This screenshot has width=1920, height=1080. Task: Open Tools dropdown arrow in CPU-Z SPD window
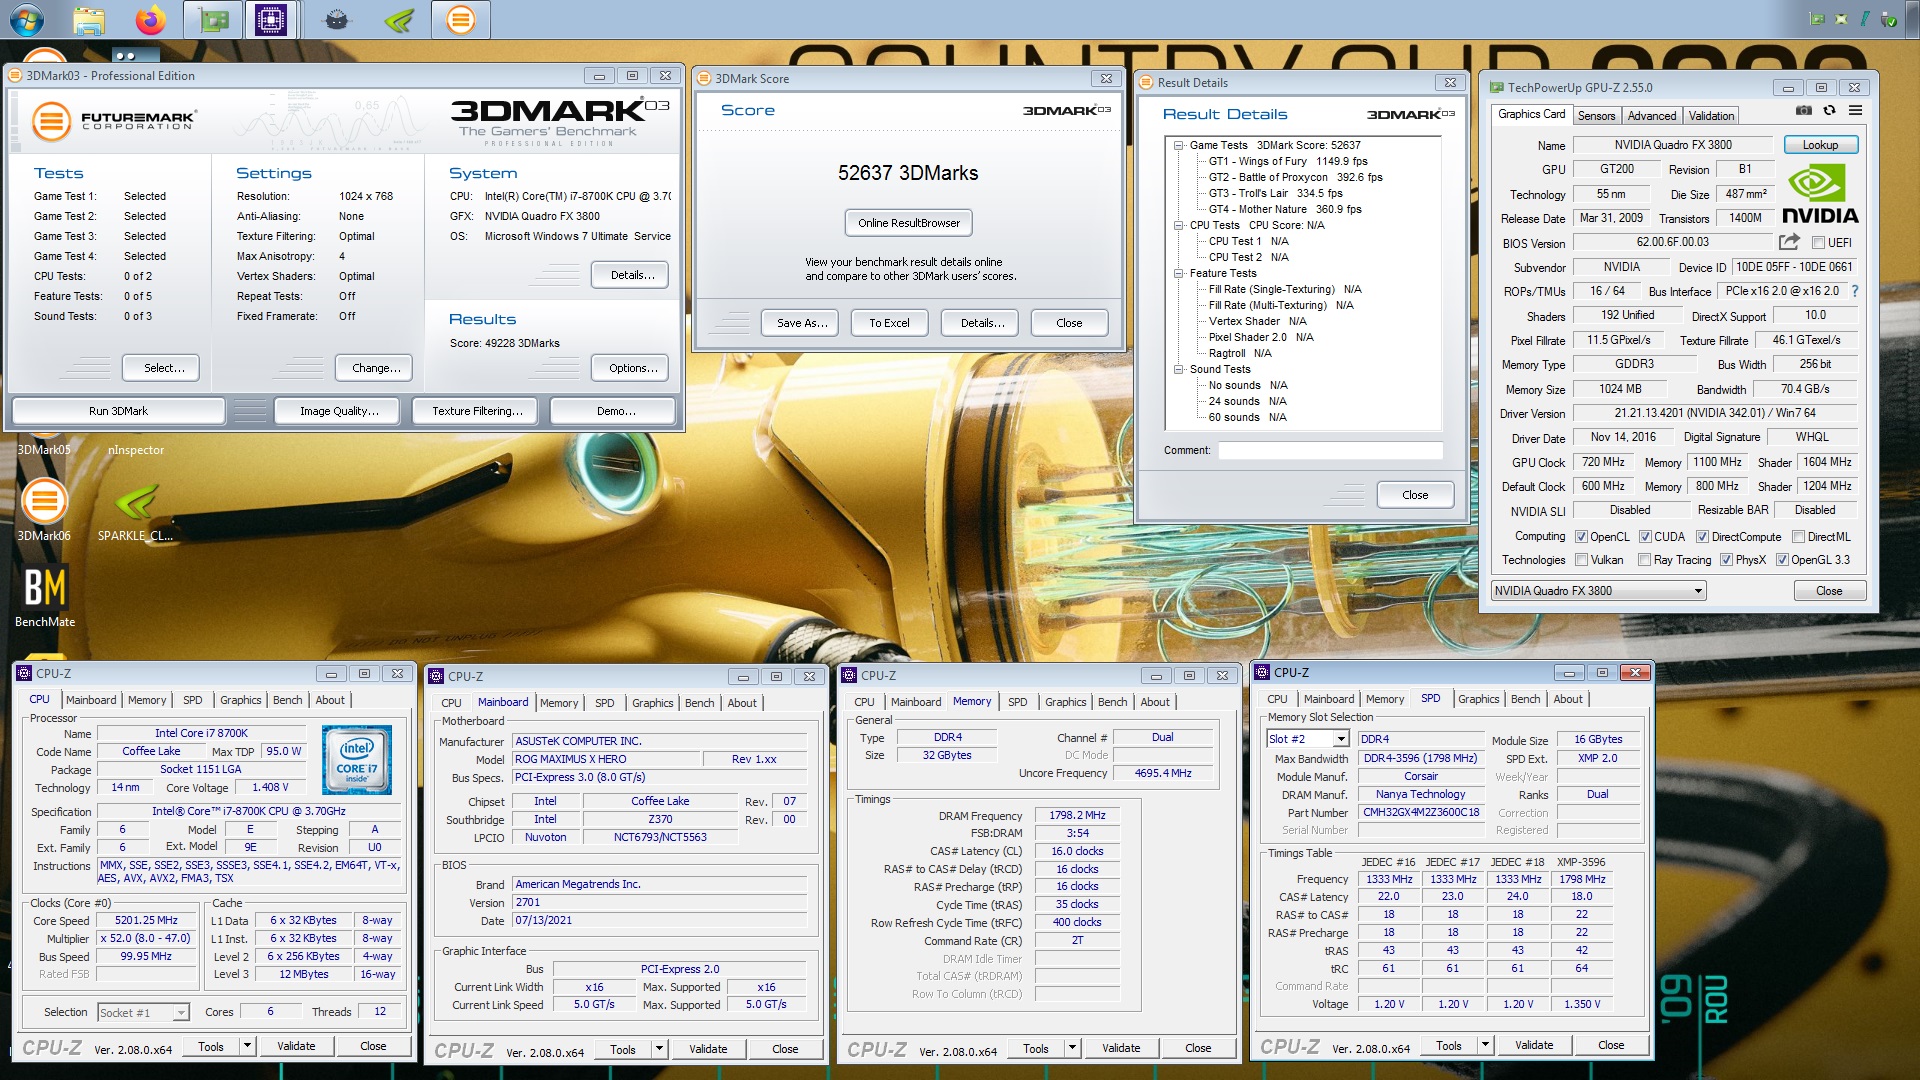(1485, 1046)
